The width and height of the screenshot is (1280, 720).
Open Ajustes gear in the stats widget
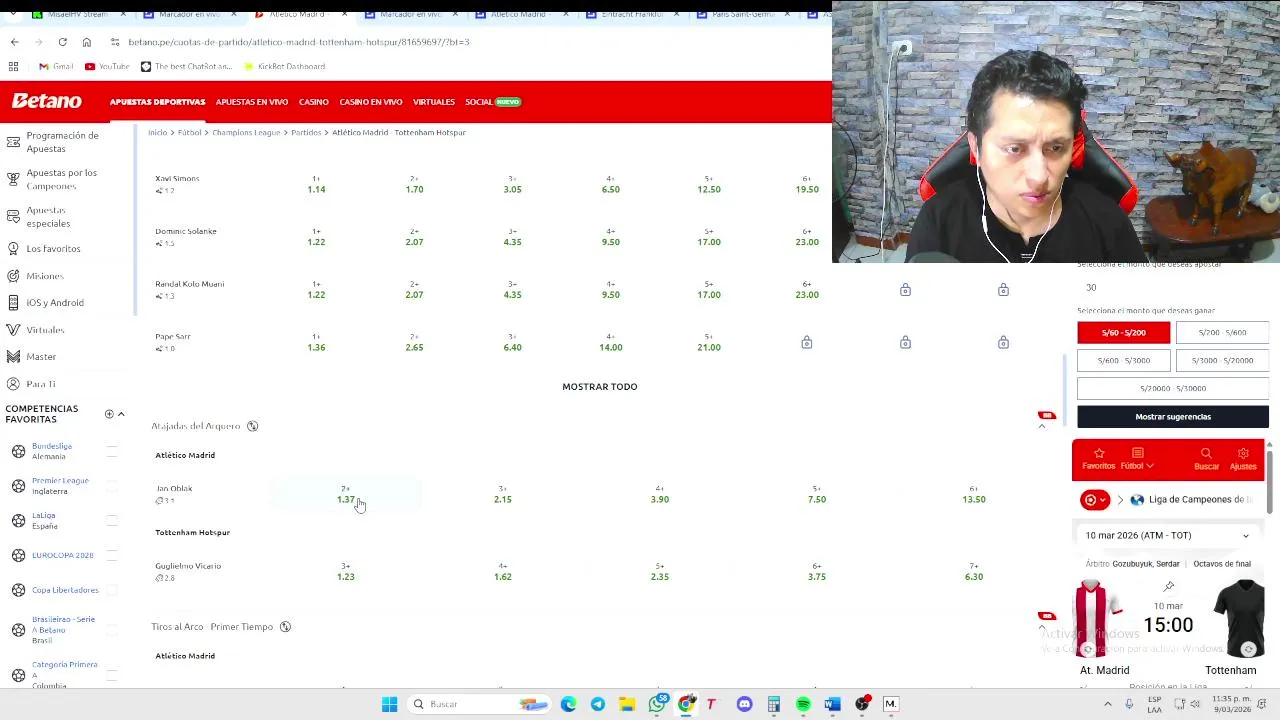(x=1243, y=459)
